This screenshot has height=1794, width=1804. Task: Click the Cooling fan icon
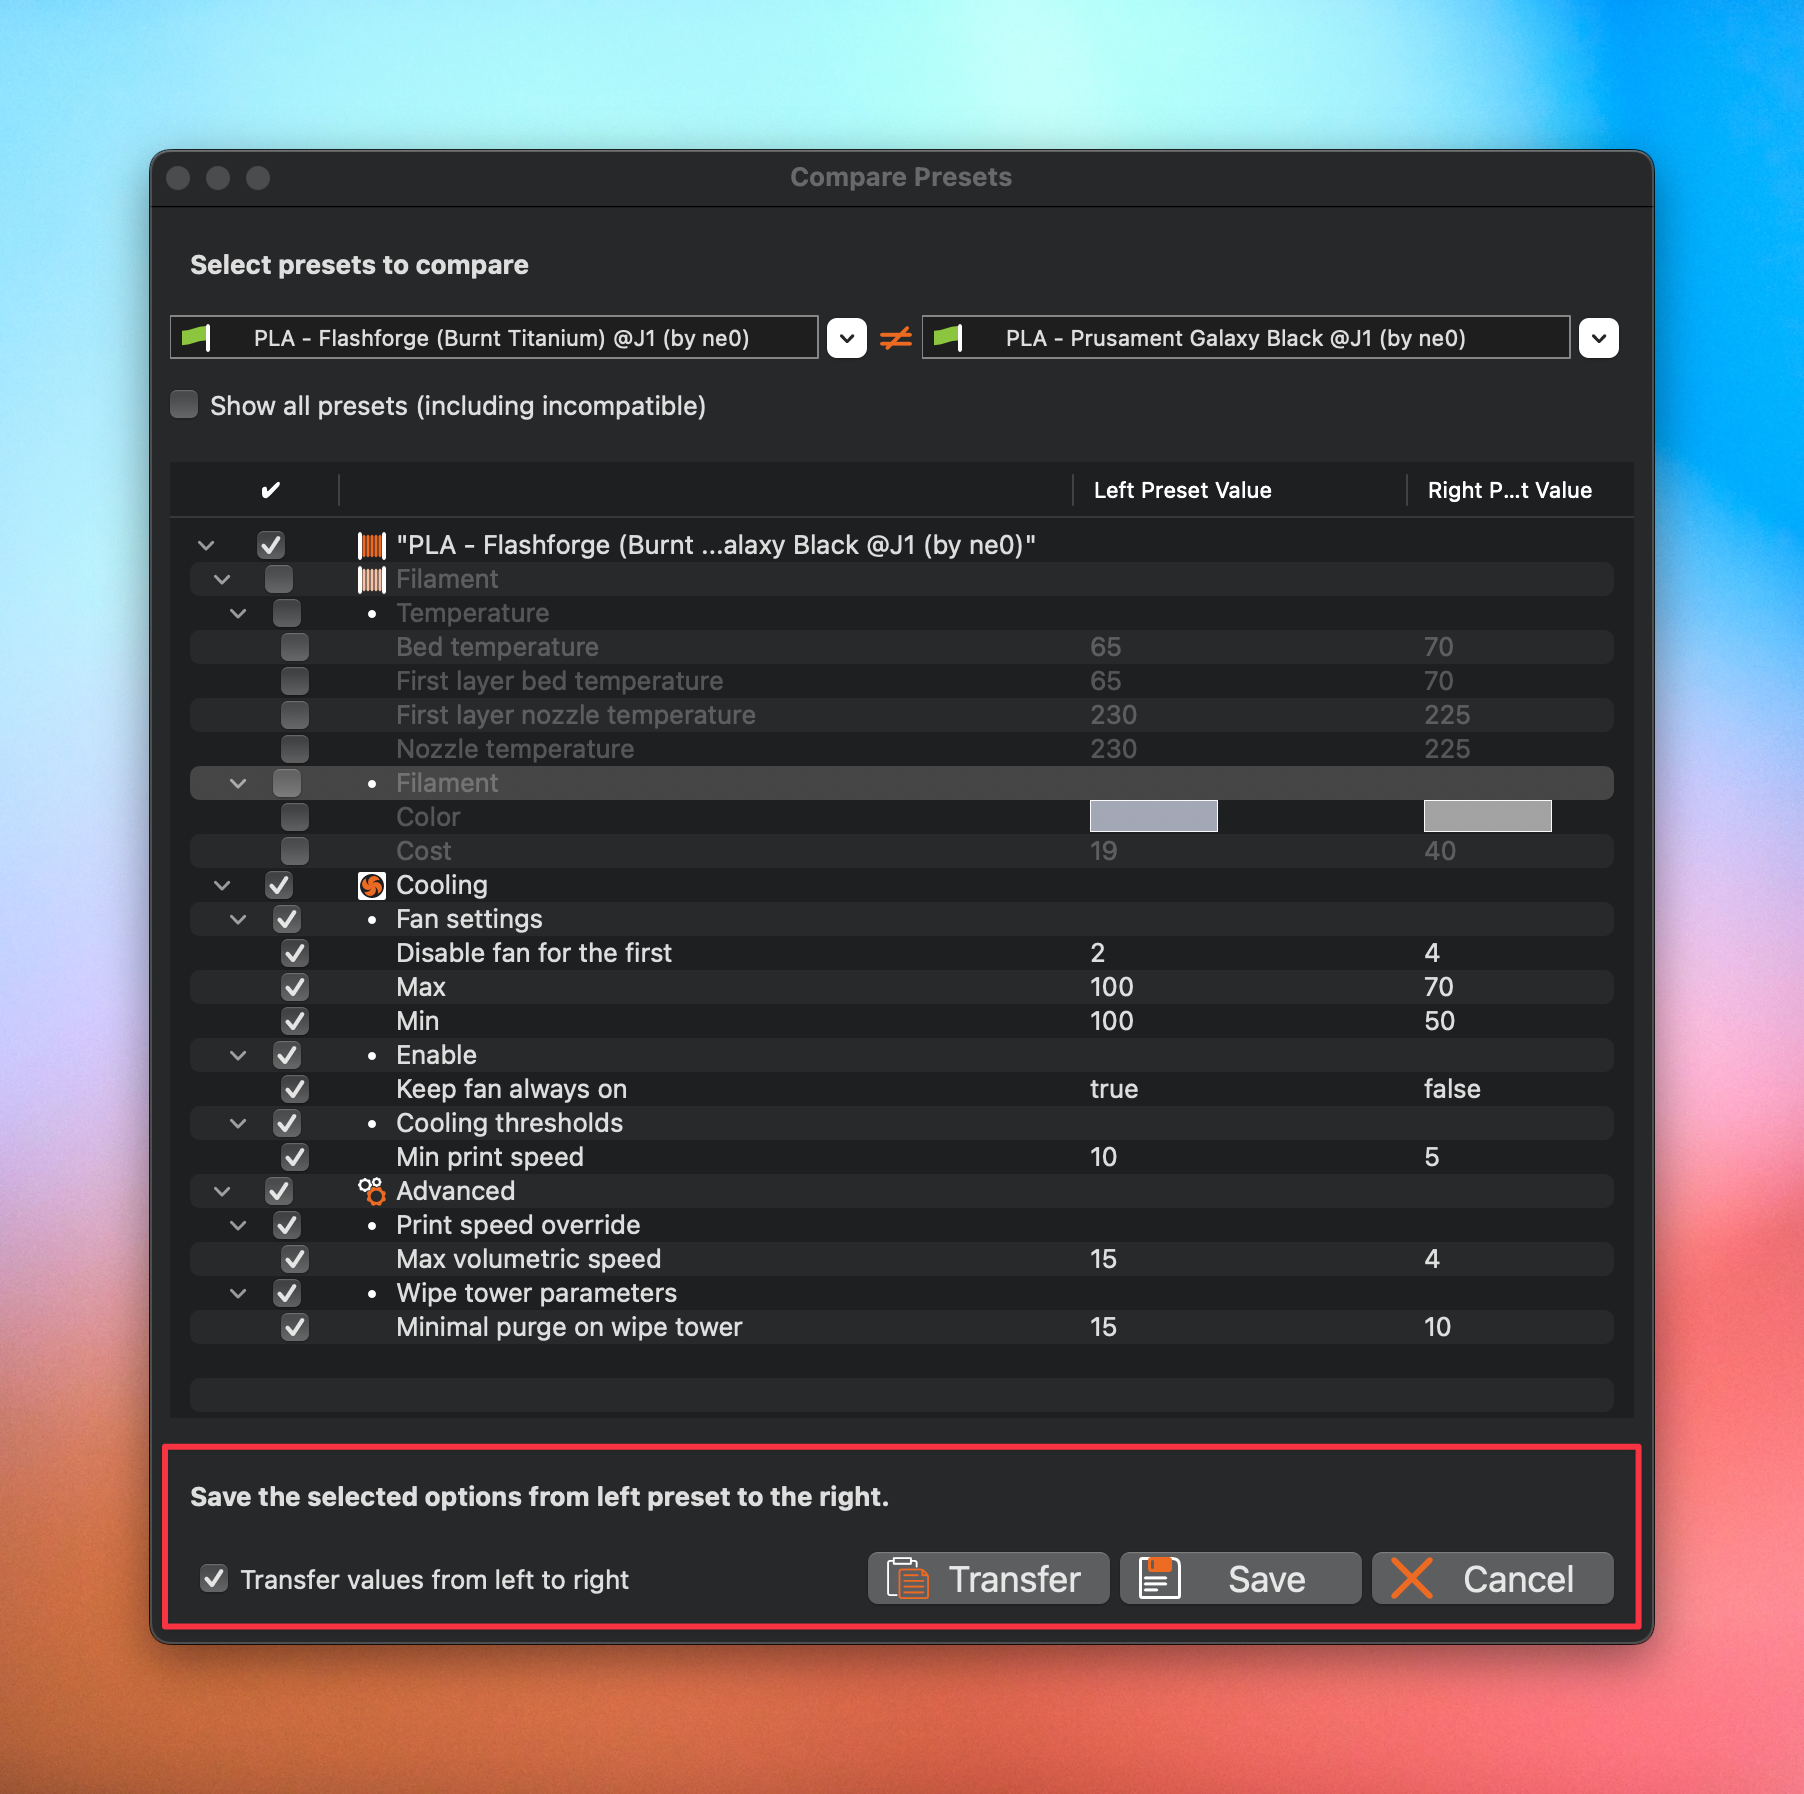[x=371, y=885]
